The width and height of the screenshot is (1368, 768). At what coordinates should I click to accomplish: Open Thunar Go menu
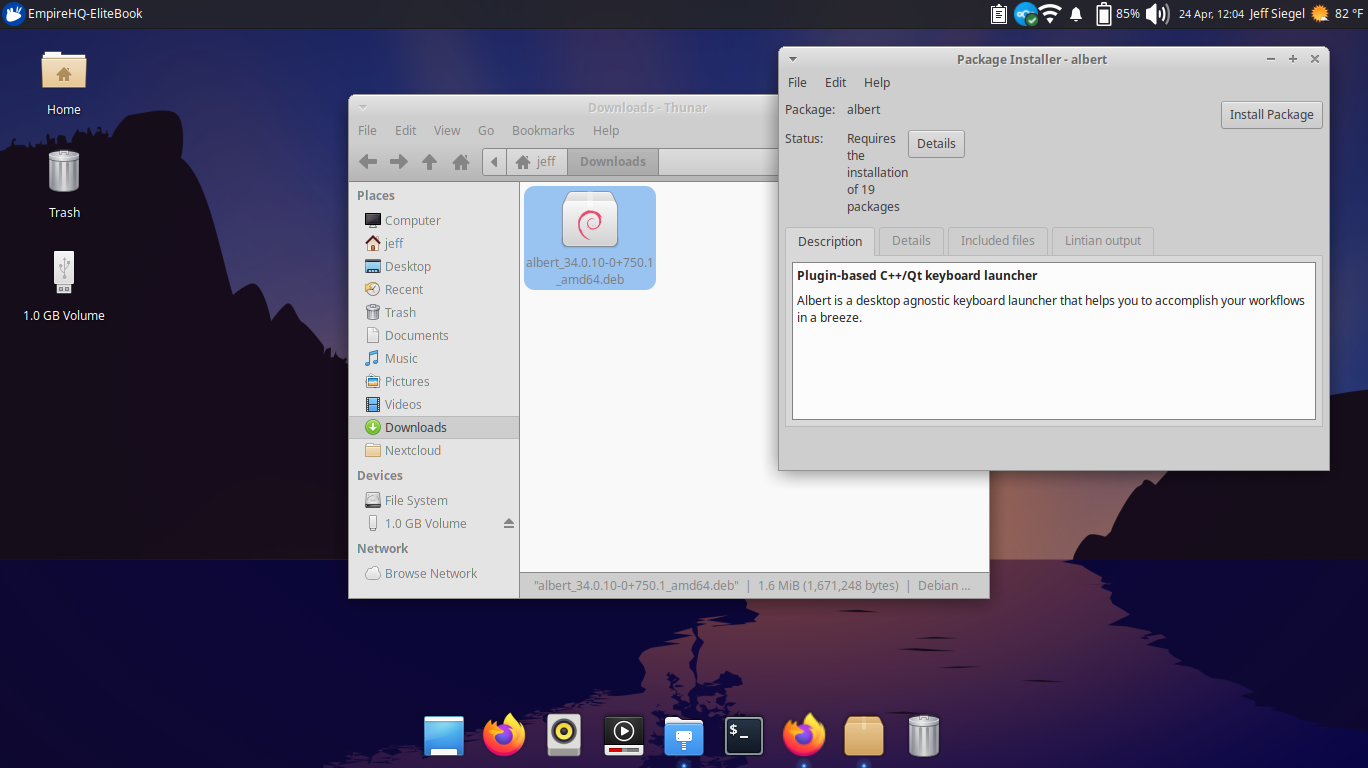tap(486, 130)
